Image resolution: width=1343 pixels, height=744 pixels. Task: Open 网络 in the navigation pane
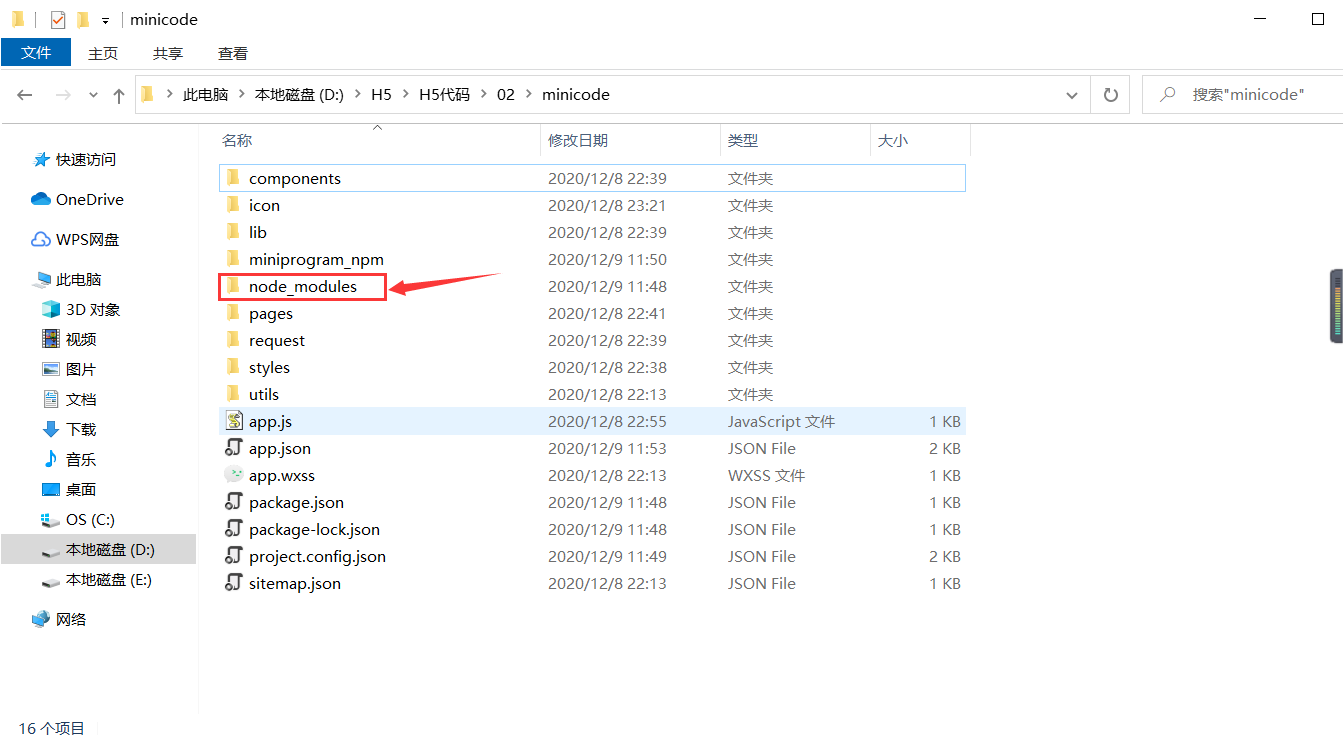click(60, 619)
